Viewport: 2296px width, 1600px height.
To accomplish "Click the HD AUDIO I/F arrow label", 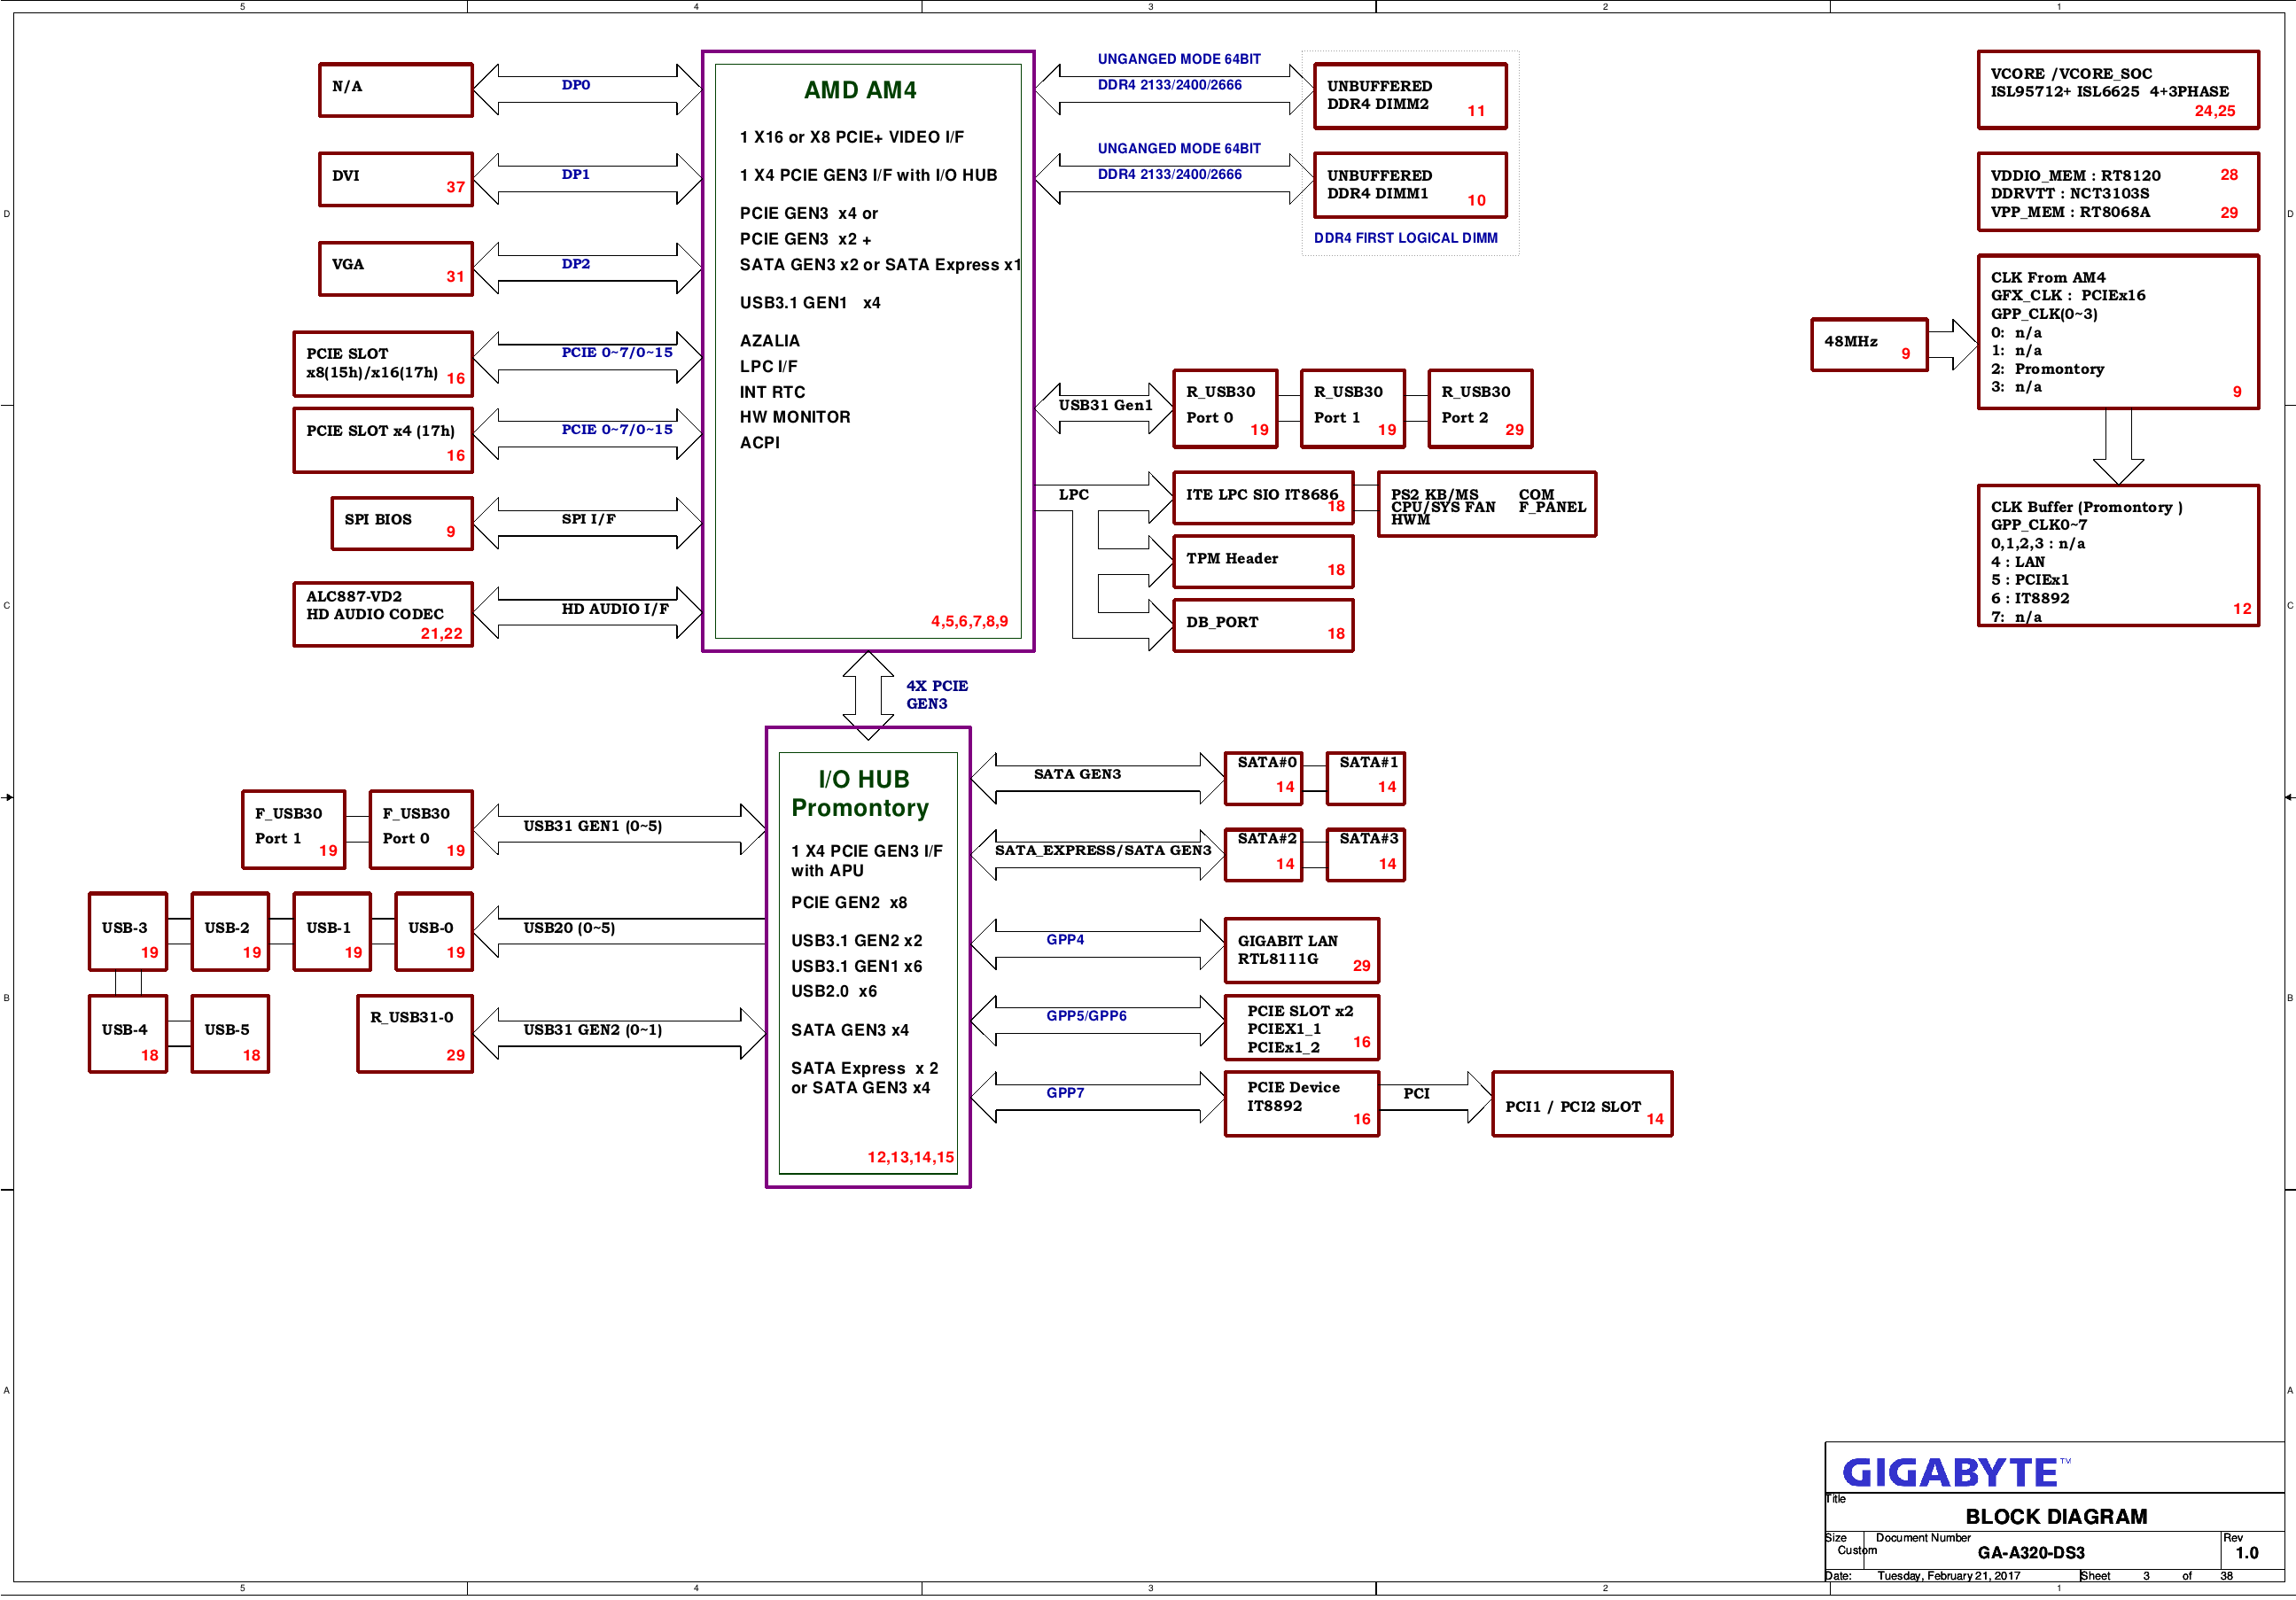I will pyautogui.click(x=615, y=608).
